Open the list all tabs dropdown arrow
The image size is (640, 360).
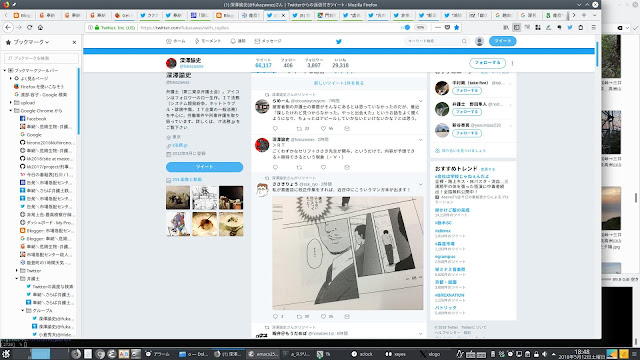594,15
